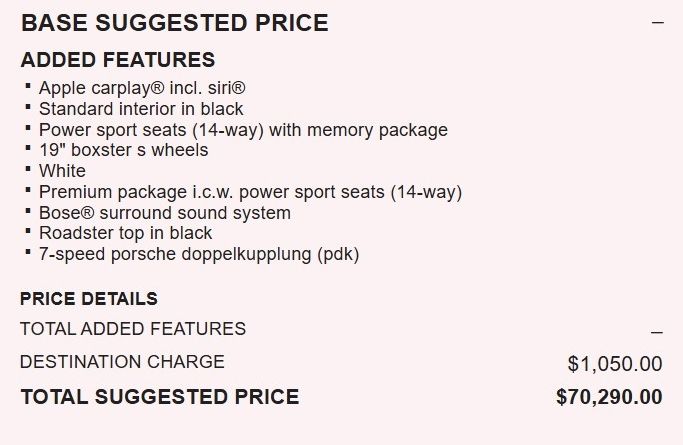Select the Apple carplay incl. siri feature
Viewport: 683px width, 445px height.
[142, 88]
